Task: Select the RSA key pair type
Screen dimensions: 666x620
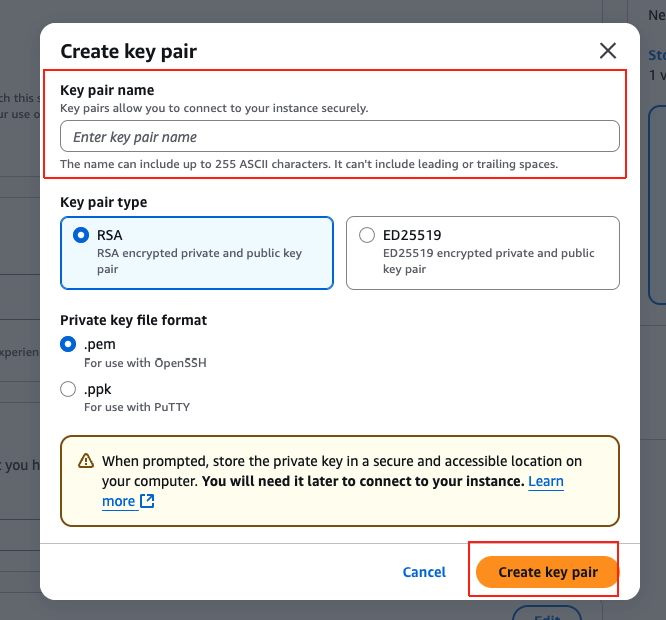Action: (81, 236)
